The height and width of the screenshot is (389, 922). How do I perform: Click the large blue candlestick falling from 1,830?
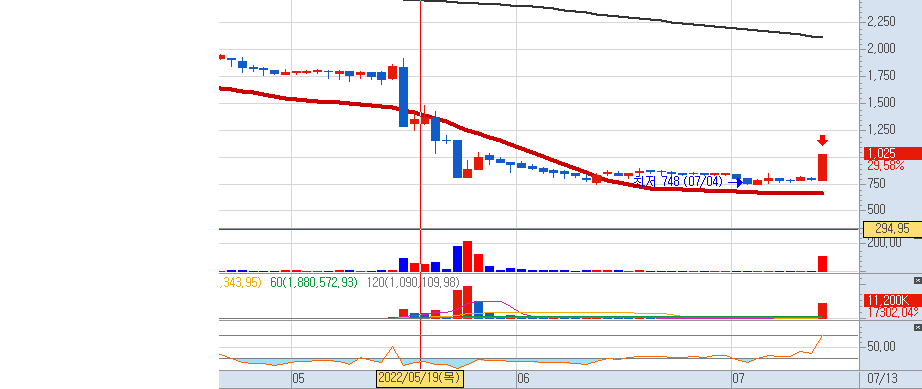tap(403, 96)
